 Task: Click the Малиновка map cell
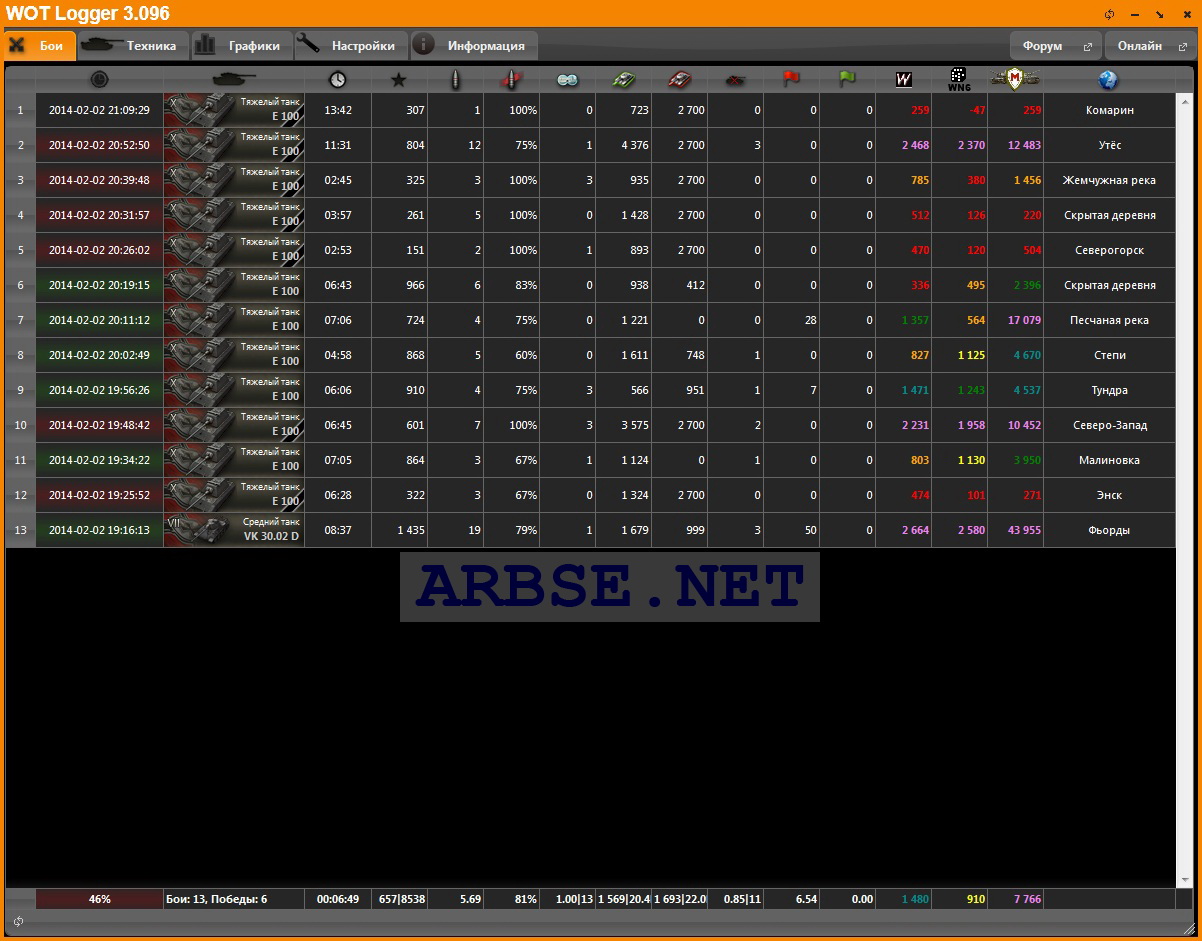[1109, 460]
